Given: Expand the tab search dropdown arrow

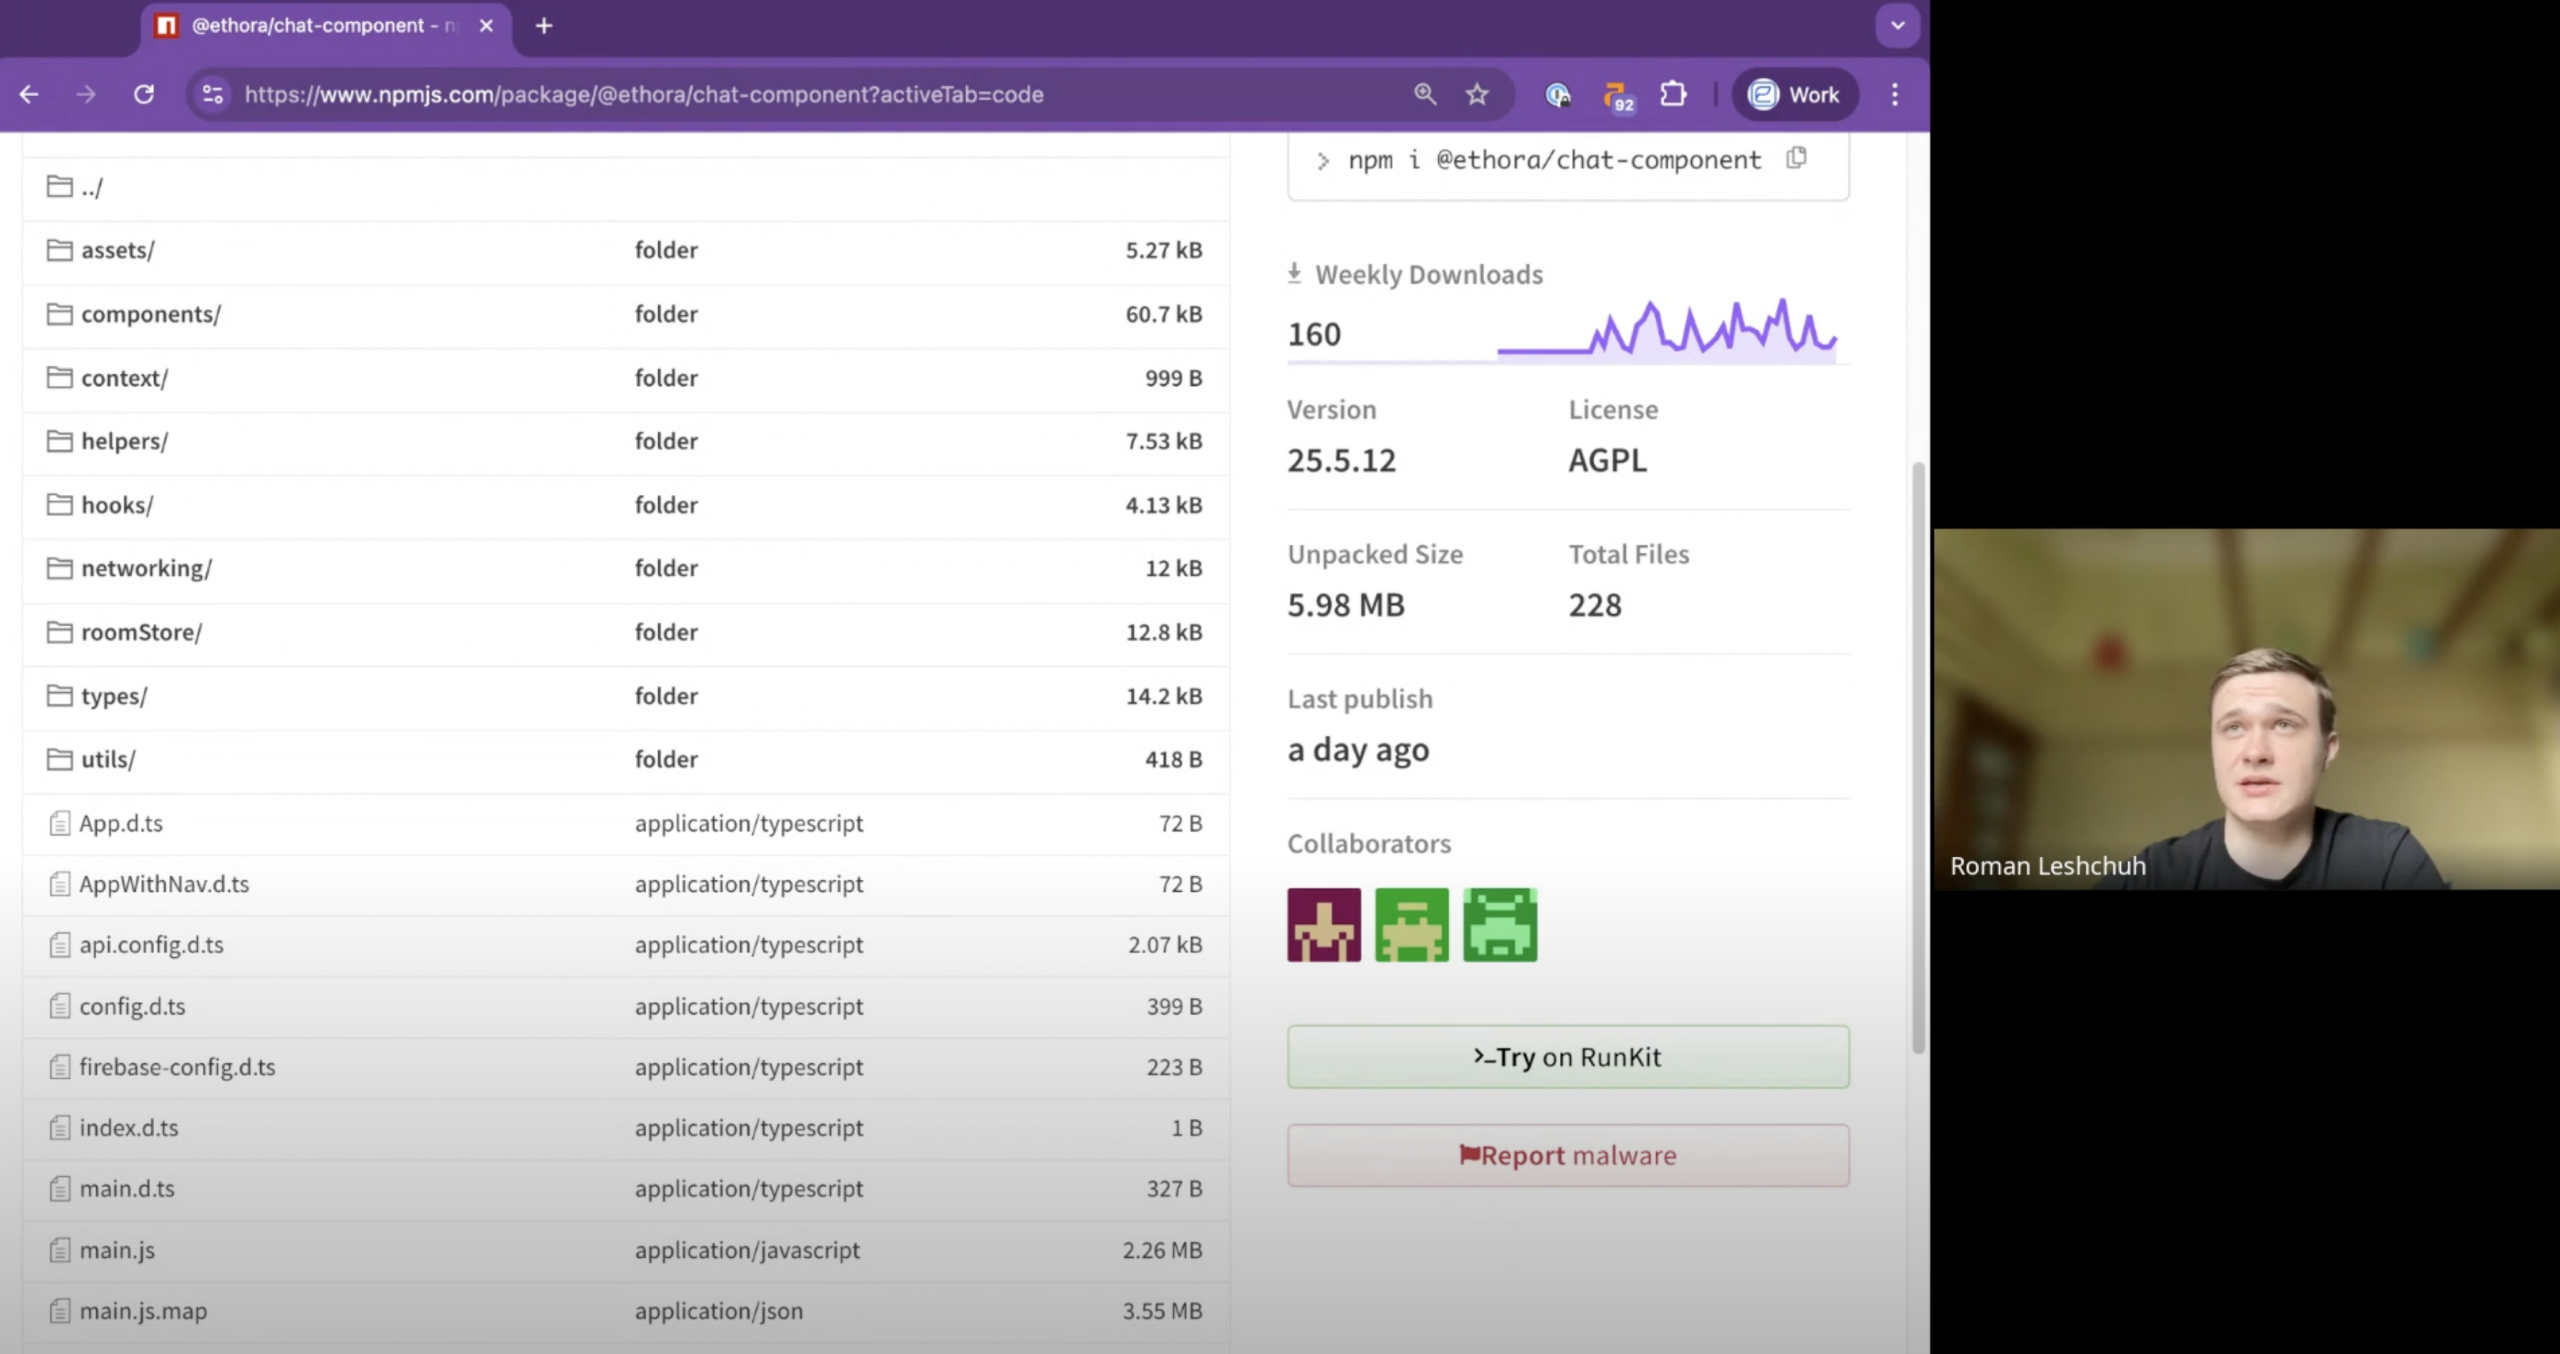Looking at the screenshot, I should coord(1897,26).
